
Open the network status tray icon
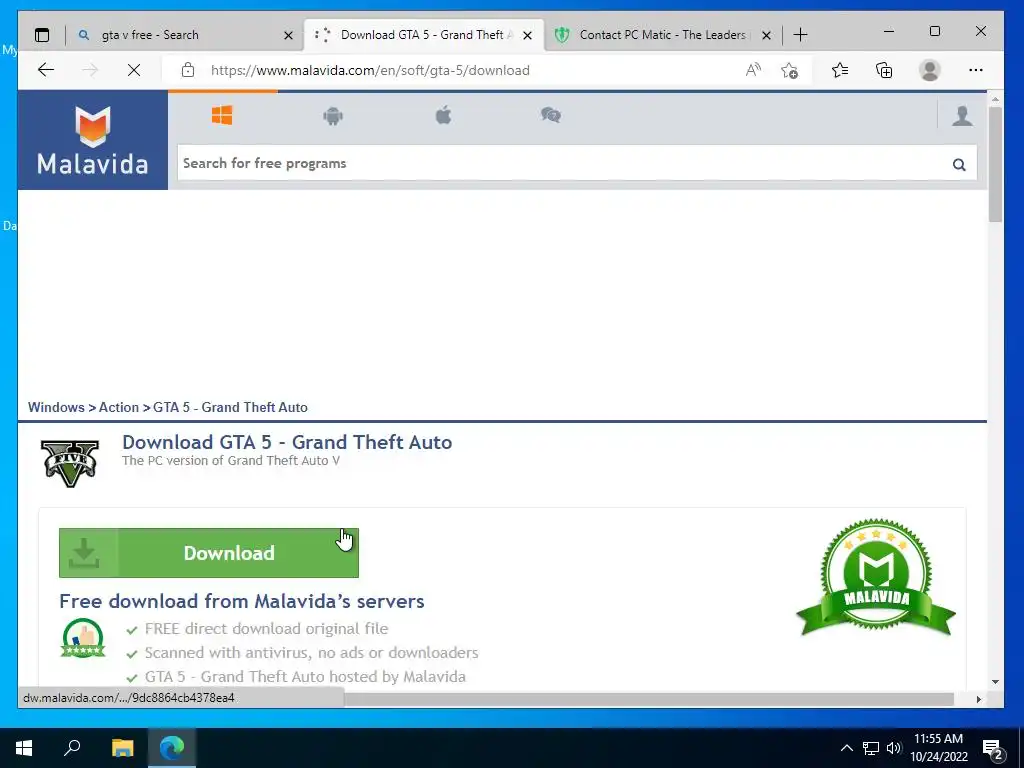pyautogui.click(x=871, y=748)
